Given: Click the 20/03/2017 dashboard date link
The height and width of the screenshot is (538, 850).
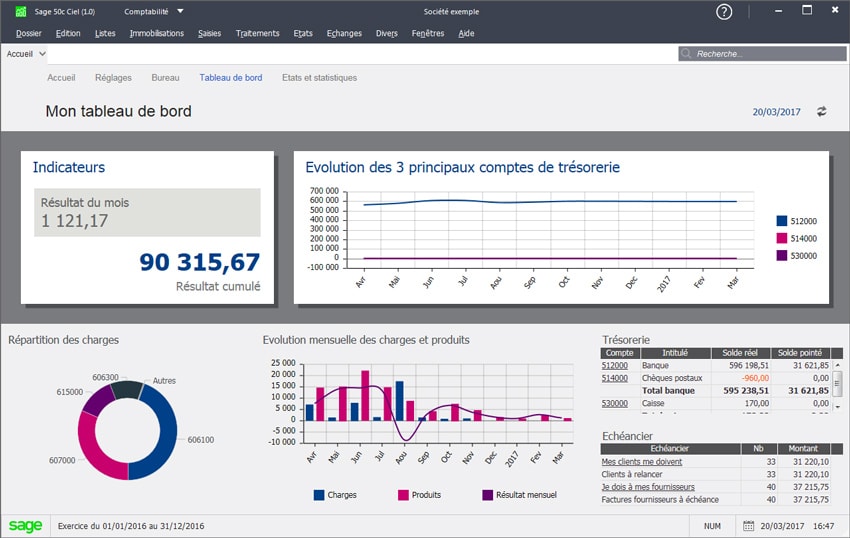Looking at the screenshot, I should click(776, 112).
